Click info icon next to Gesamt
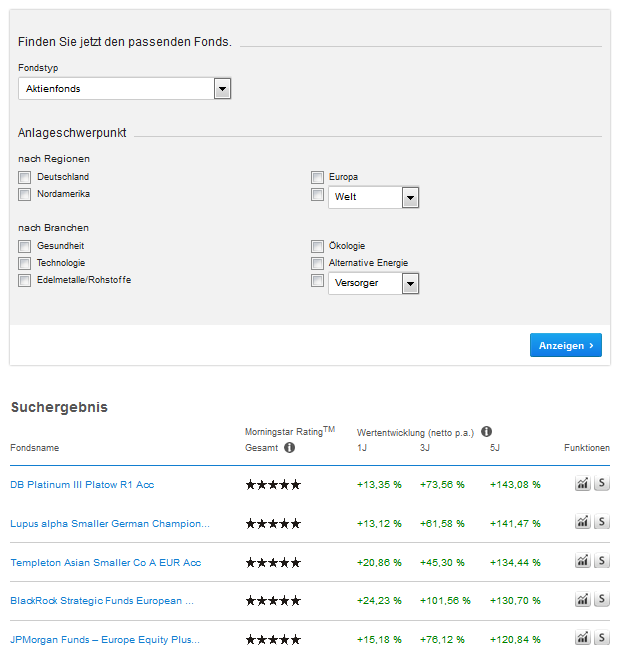Viewport: 619px width, 654px height. tap(289, 448)
